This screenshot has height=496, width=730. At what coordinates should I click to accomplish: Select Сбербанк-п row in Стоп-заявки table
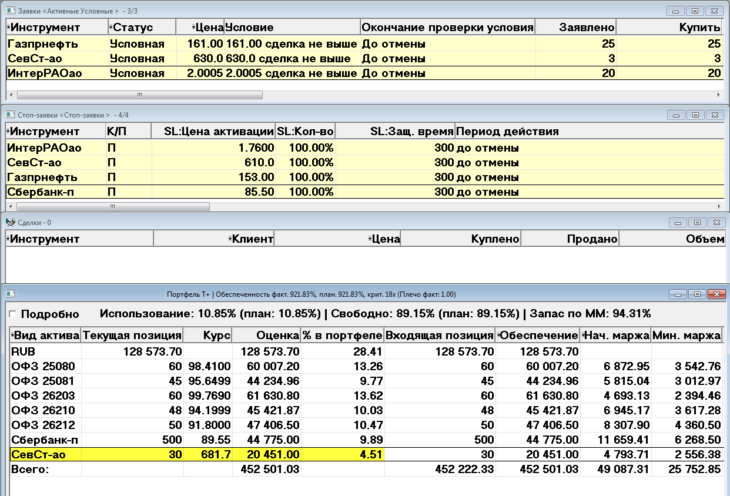coord(365,192)
